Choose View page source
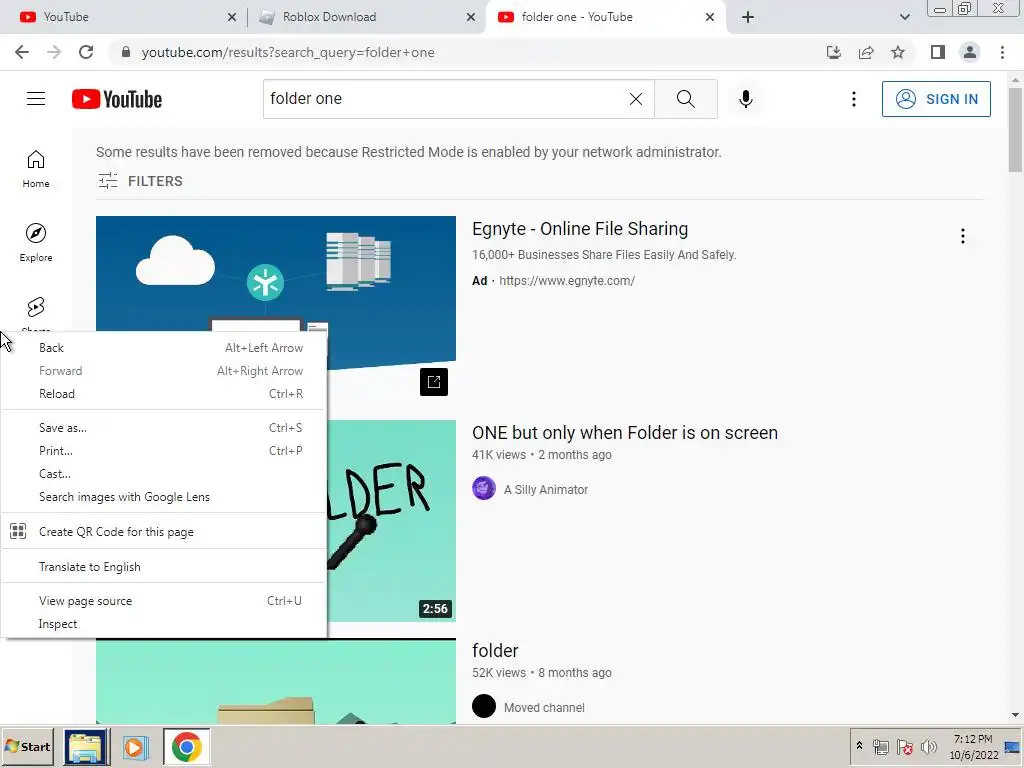1024x768 pixels. [163, 600]
